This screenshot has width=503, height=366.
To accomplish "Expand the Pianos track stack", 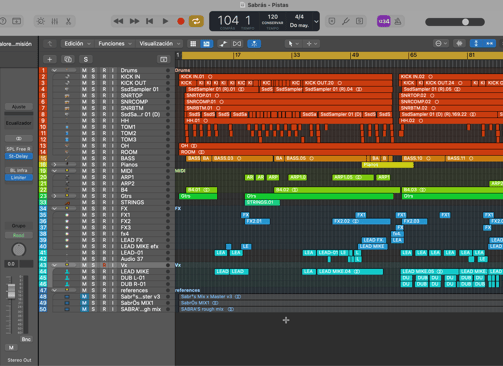I will [54, 165].
